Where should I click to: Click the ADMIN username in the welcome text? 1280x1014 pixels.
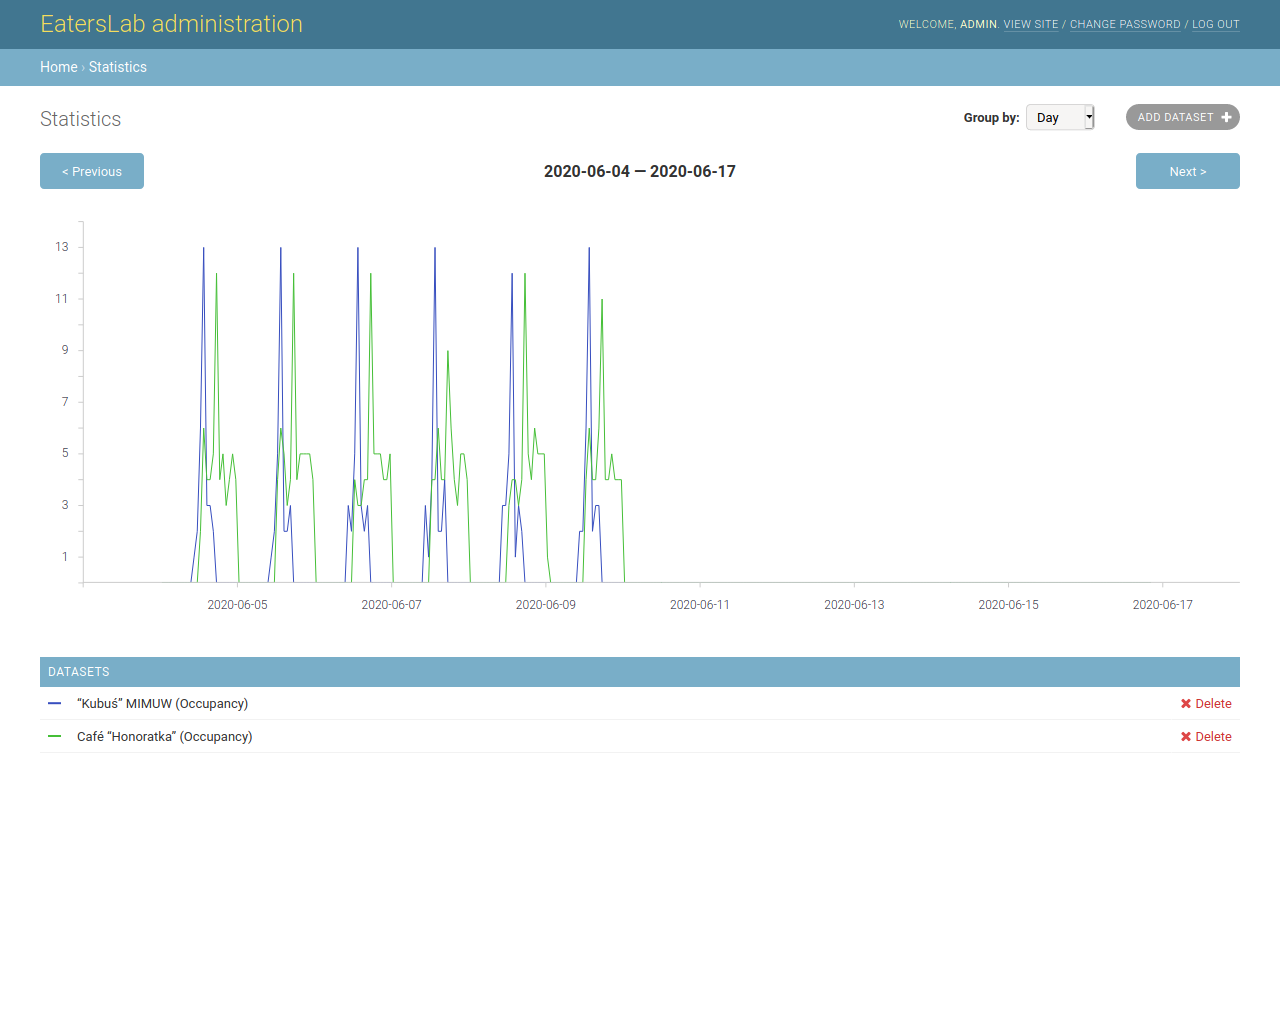click(978, 24)
